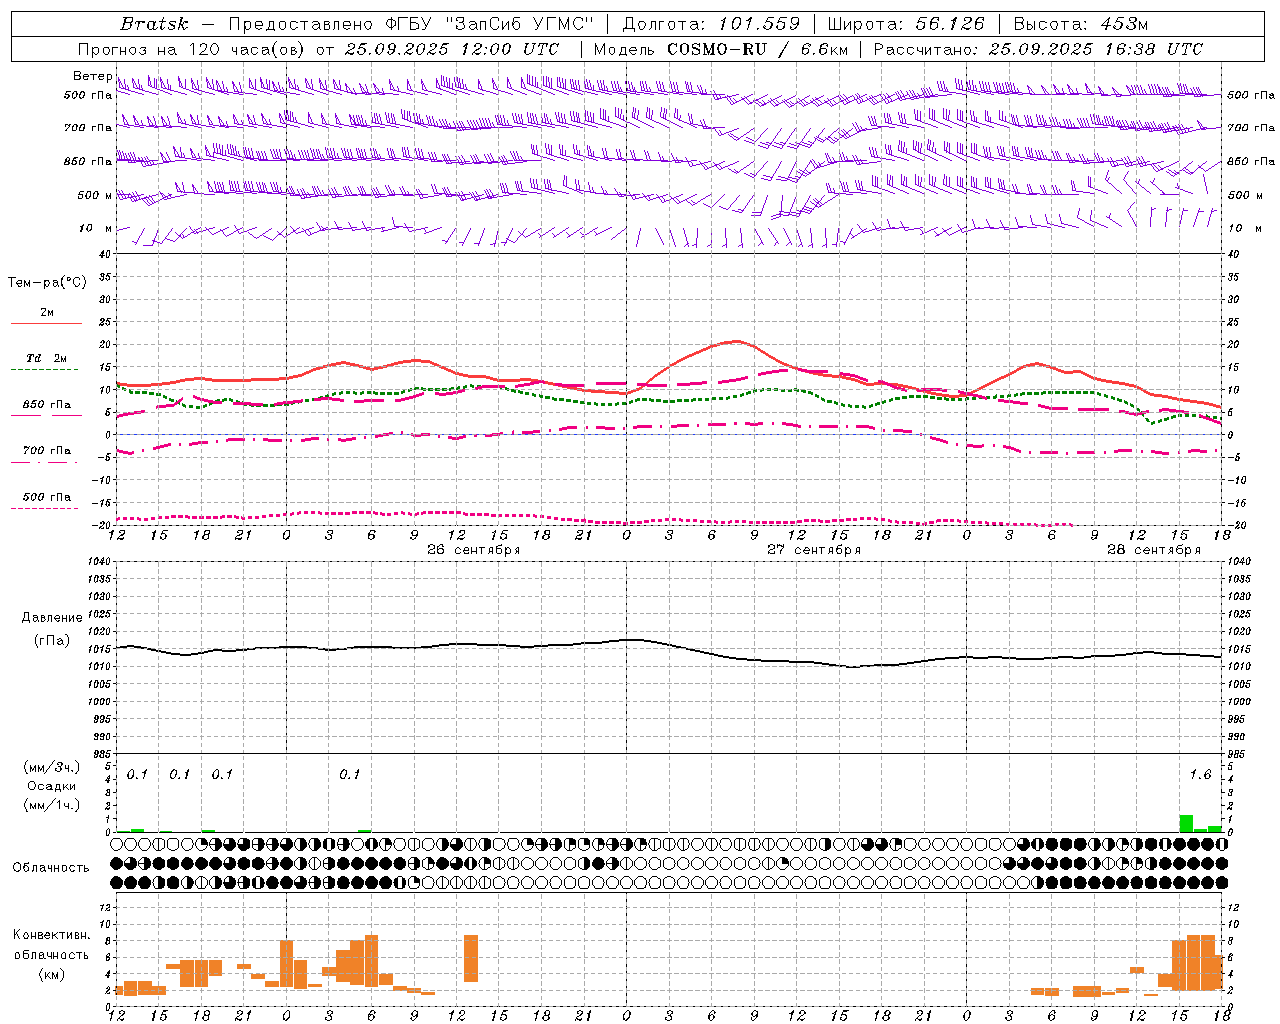
Task: Click the 'Тем-ра(°C)' temperature panel label
Action: [x=47, y=283]
